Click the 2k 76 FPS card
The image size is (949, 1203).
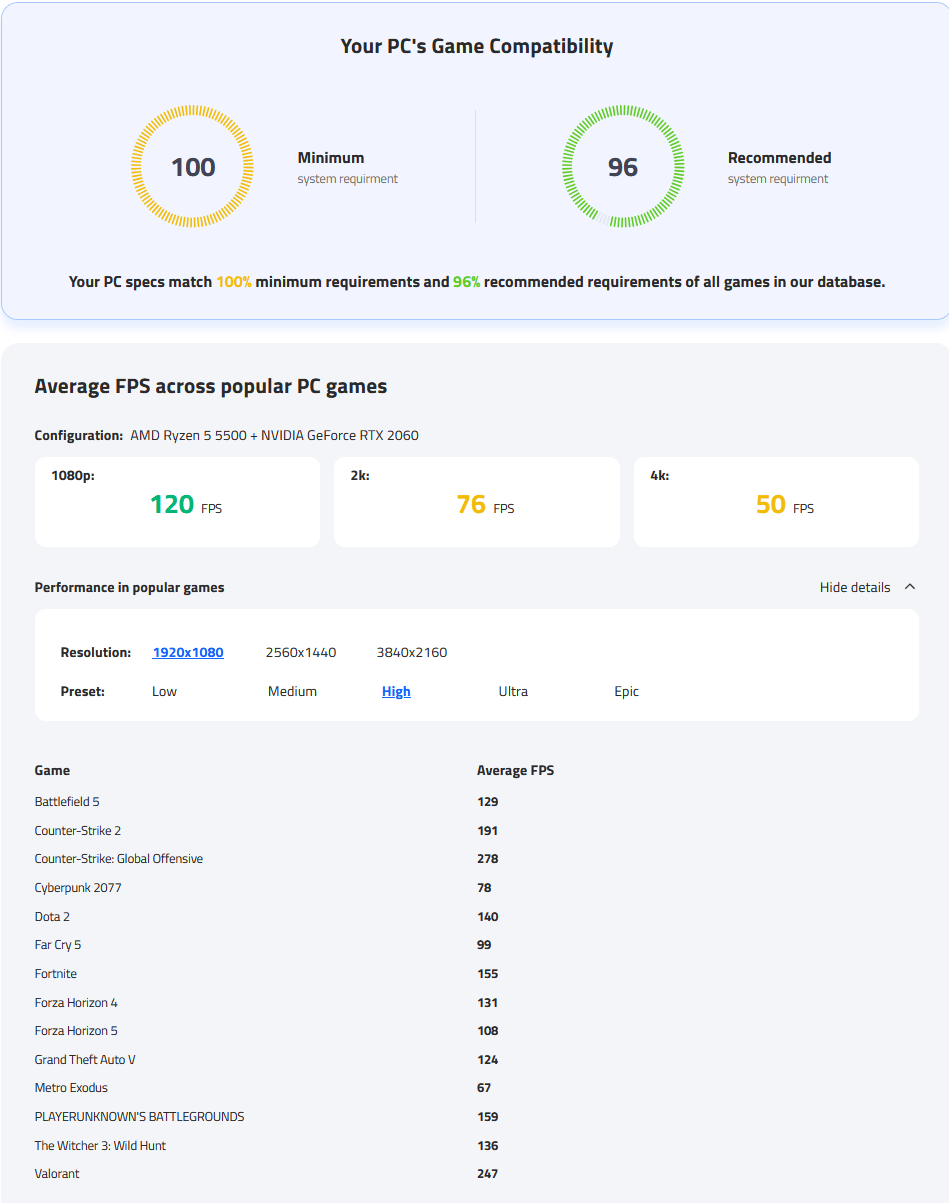click(477, 502)
